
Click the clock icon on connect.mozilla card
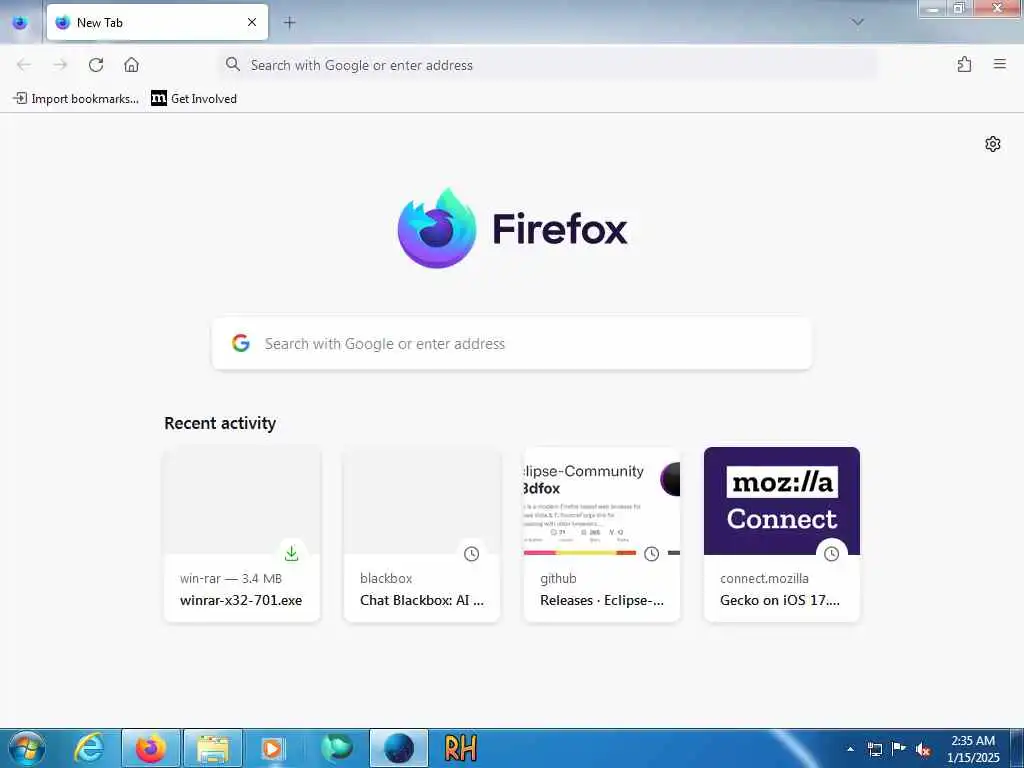[831, 554]
